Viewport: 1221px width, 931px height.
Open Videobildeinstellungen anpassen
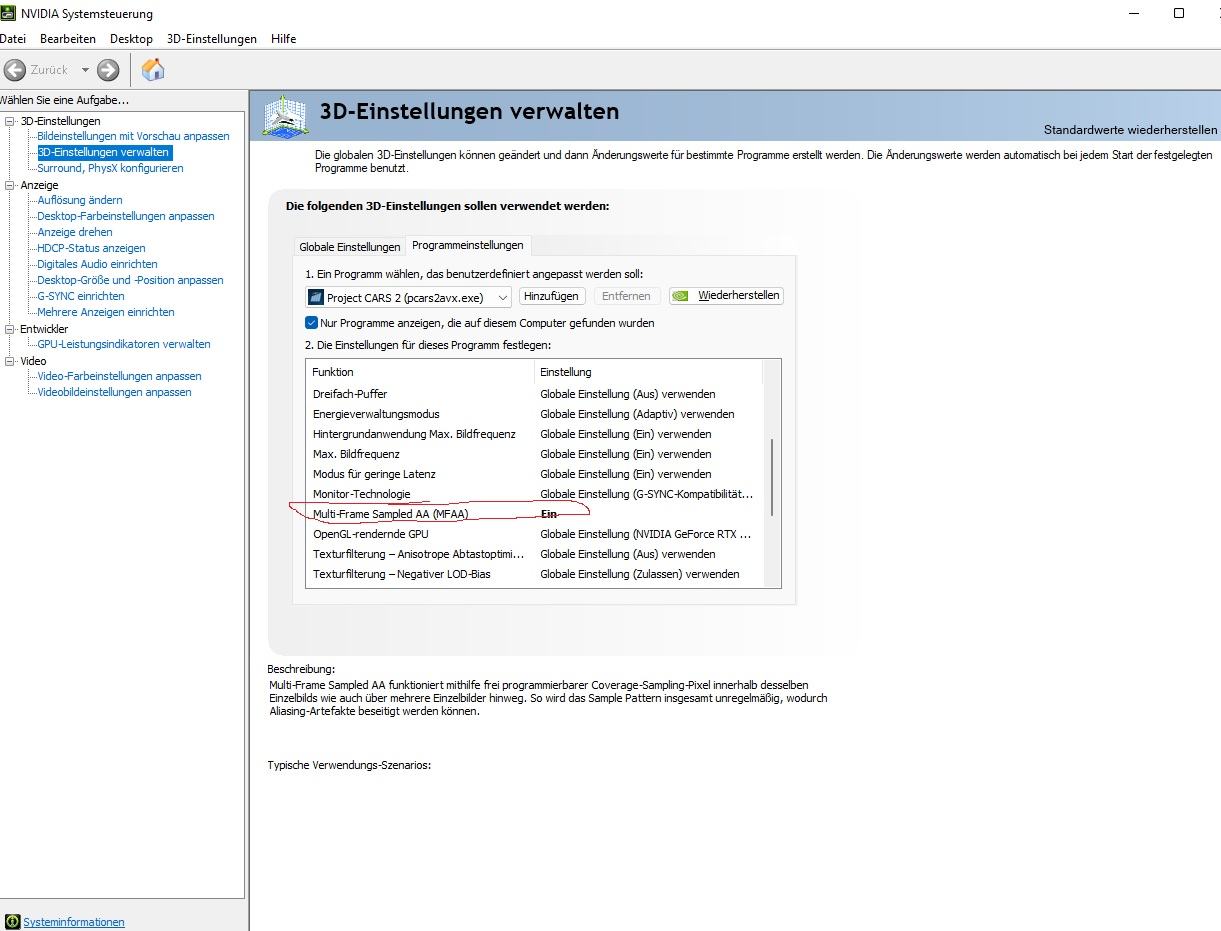click(114, 392)
